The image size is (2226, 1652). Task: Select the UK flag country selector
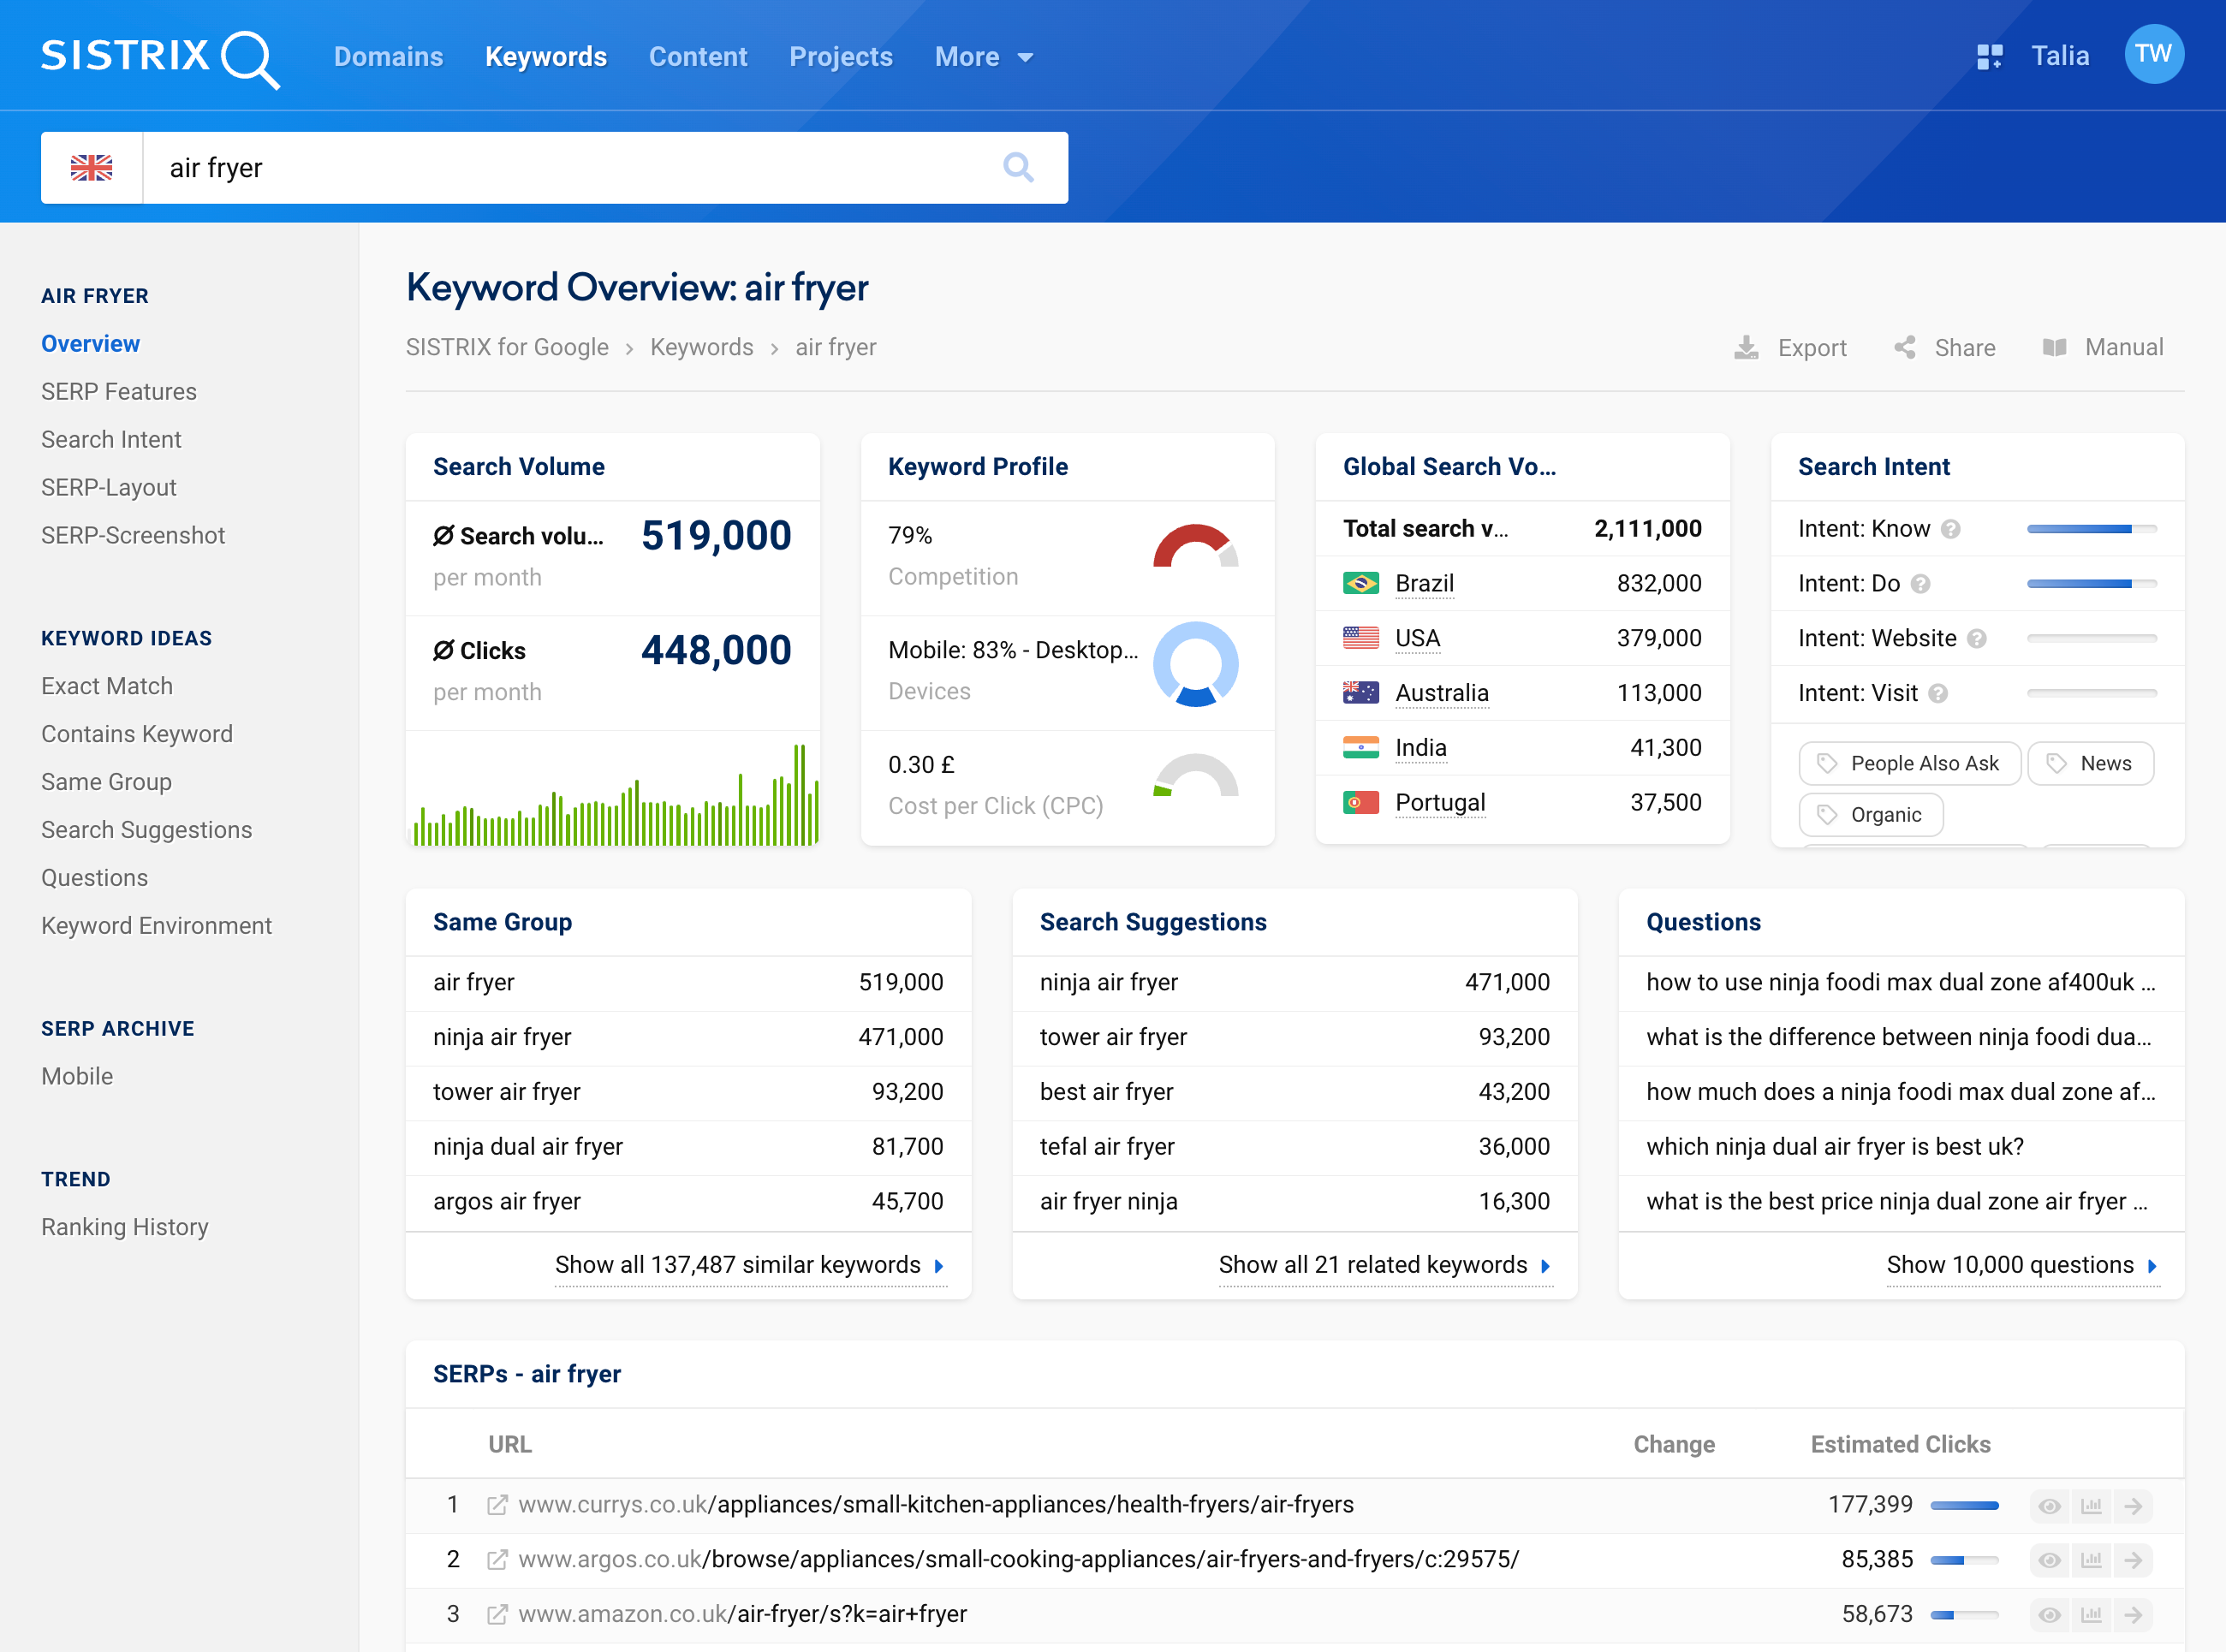(92, 167)
